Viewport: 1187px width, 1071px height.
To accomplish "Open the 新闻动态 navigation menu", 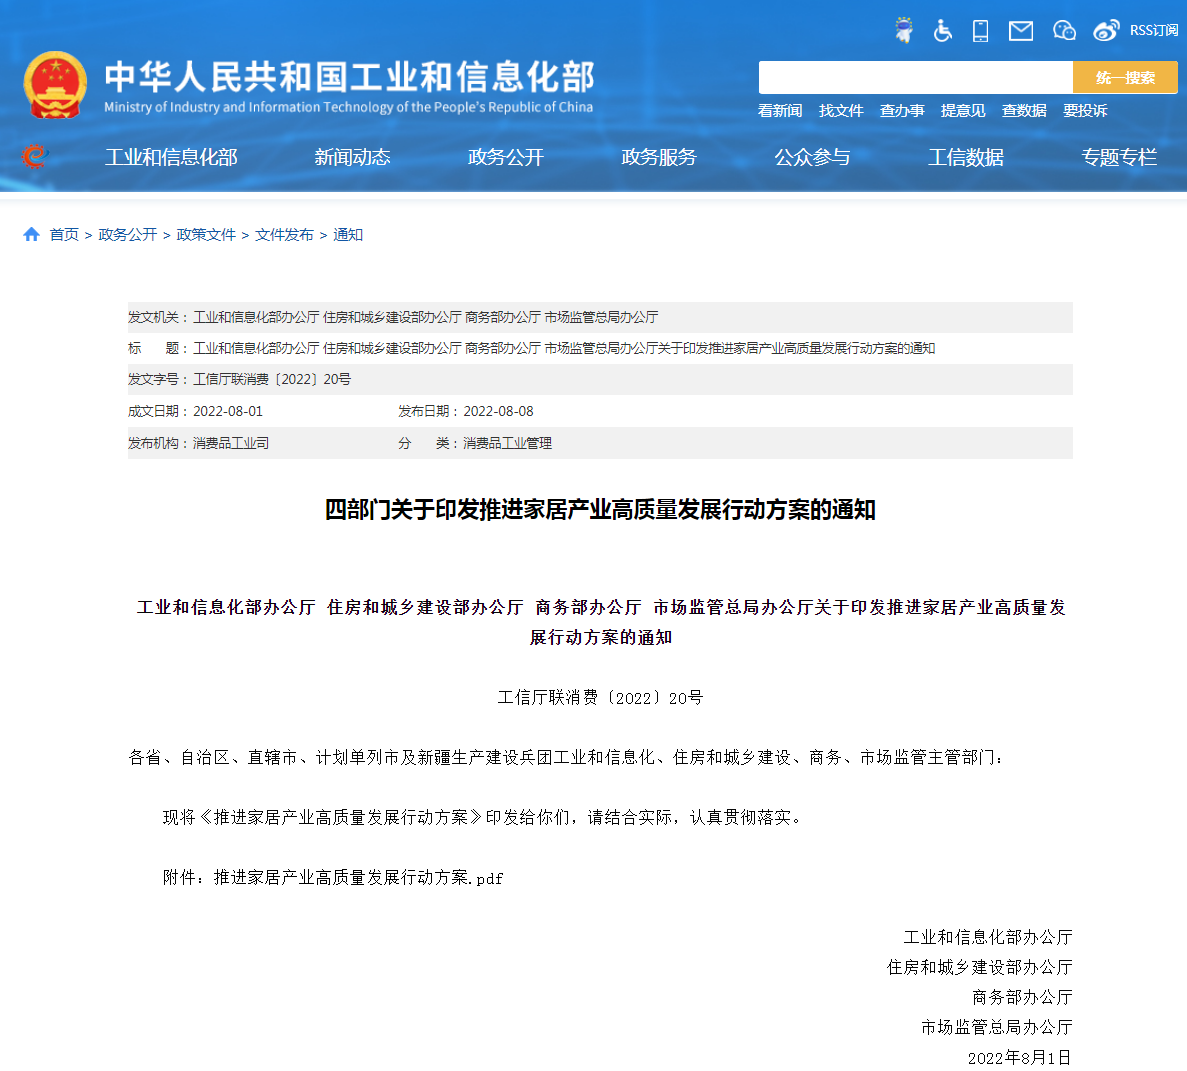I will point(352,157).
